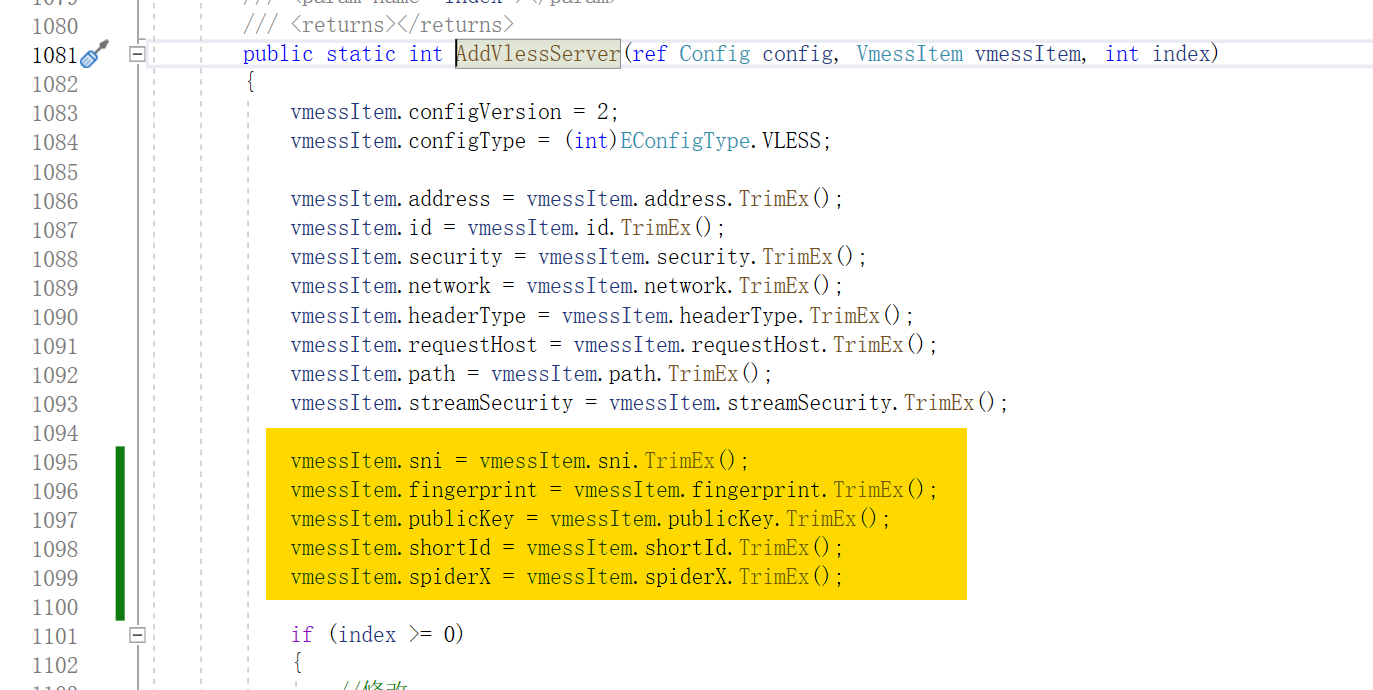
Task: Click TrimEx call on the fingerprint line
Action: [868, 490]
